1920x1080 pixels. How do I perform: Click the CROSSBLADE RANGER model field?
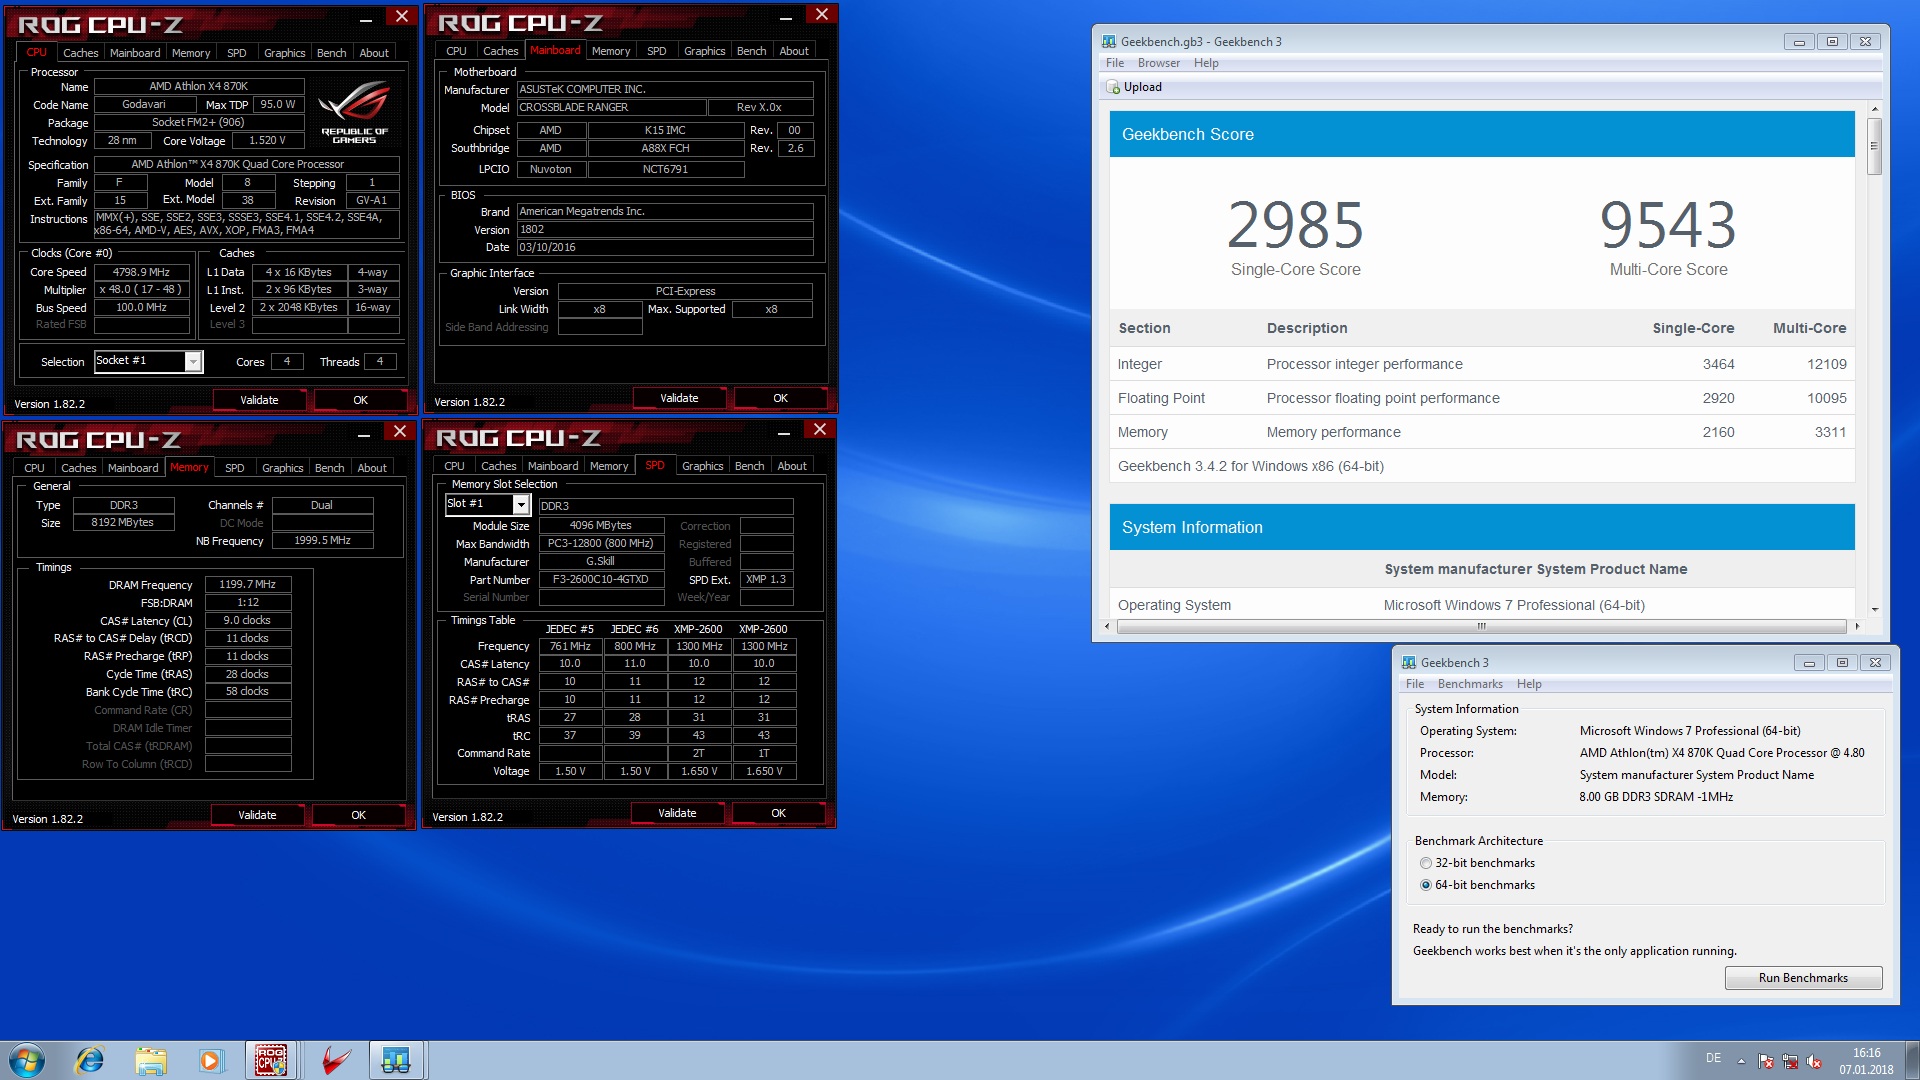tap(611, 108)
